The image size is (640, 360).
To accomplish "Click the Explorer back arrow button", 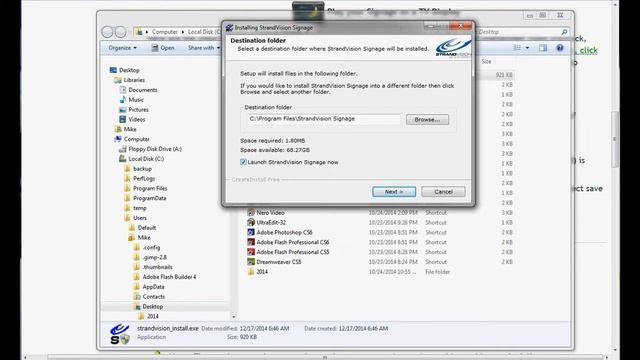I will (107, 31).
